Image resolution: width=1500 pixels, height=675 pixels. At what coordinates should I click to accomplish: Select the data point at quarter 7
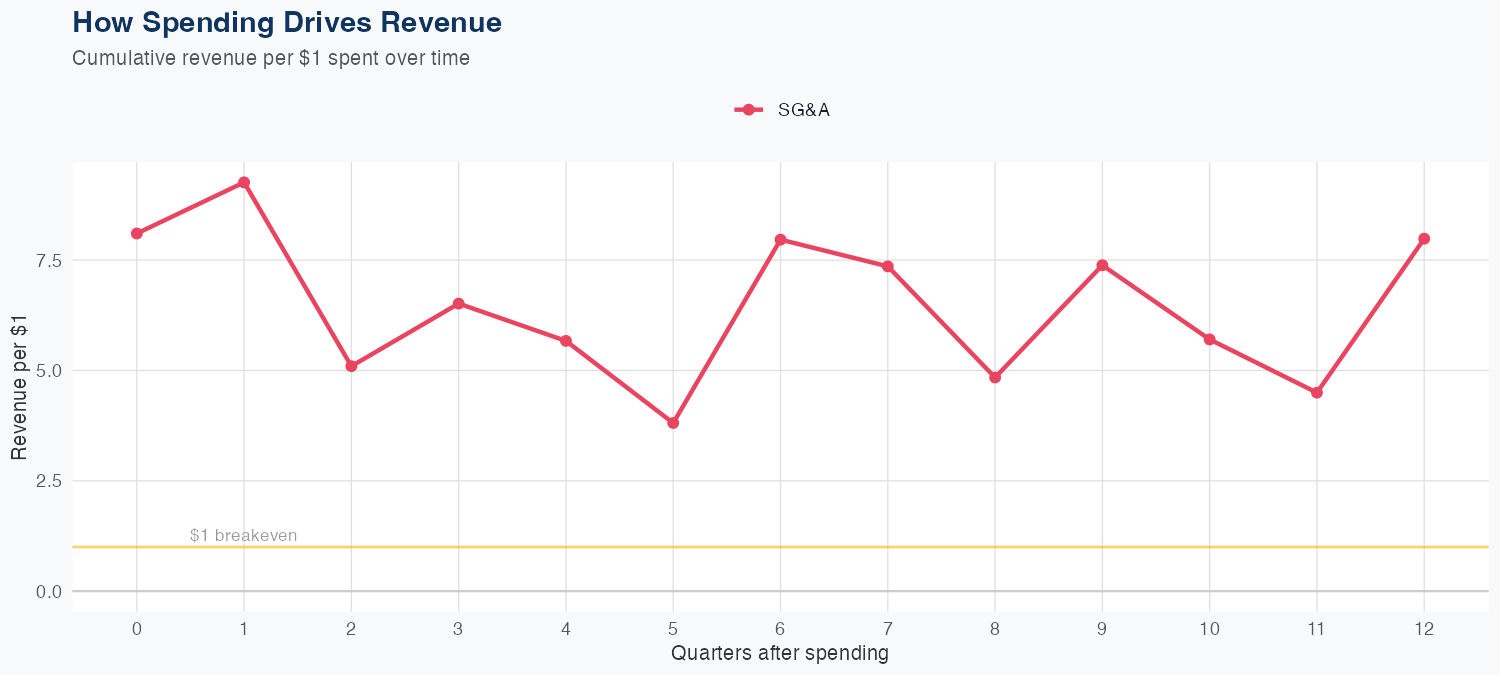pos(887,266)
